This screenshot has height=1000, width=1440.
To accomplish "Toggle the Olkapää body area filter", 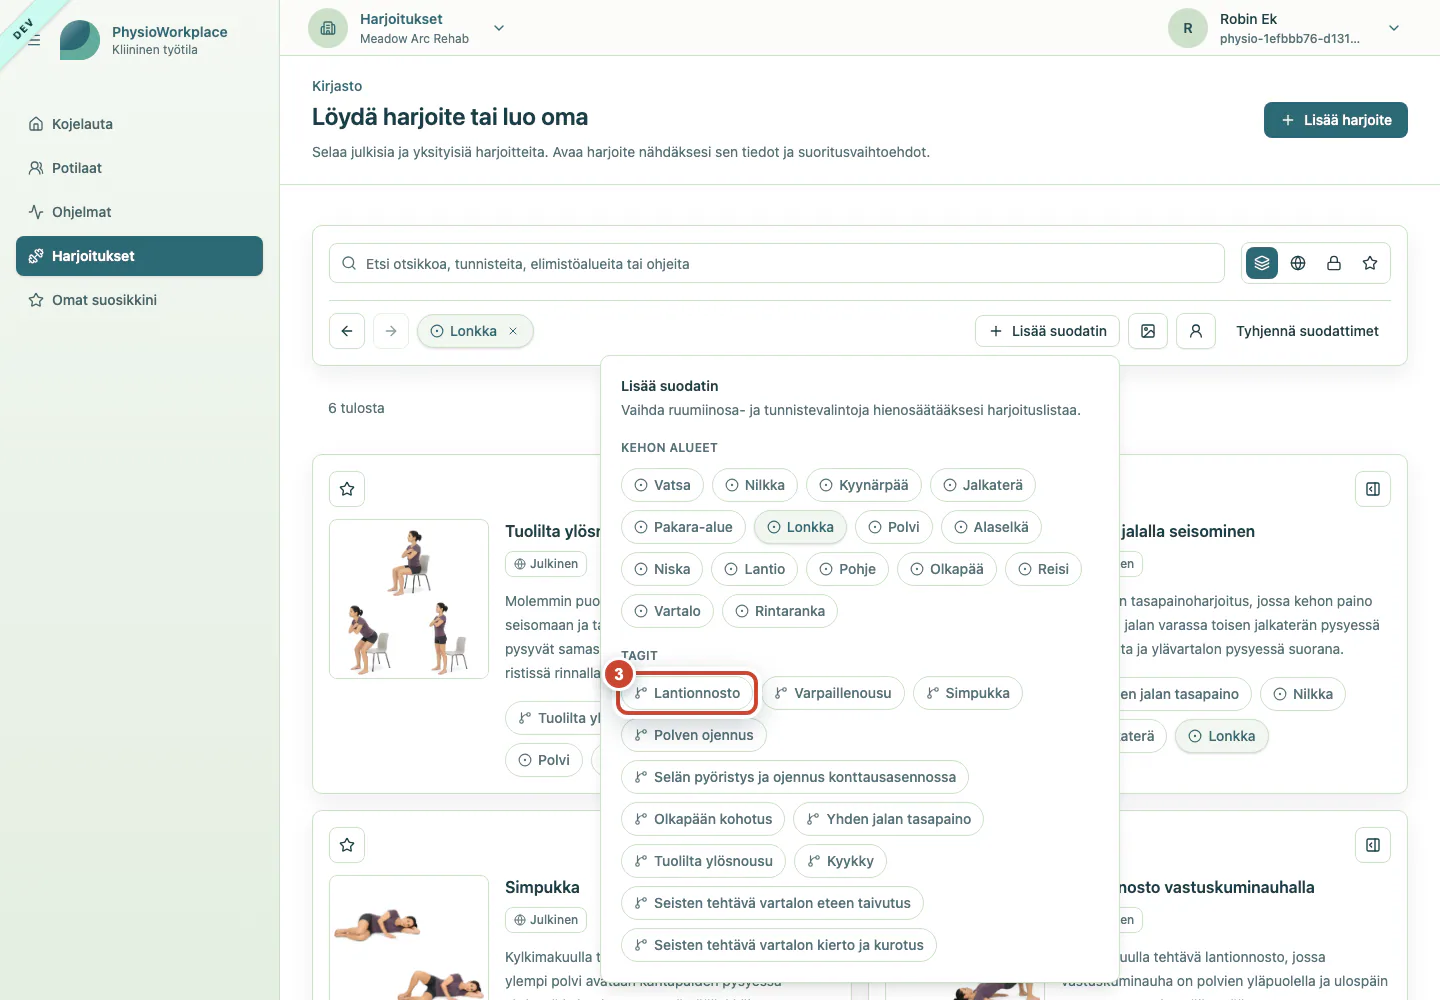I will point(947,569).
